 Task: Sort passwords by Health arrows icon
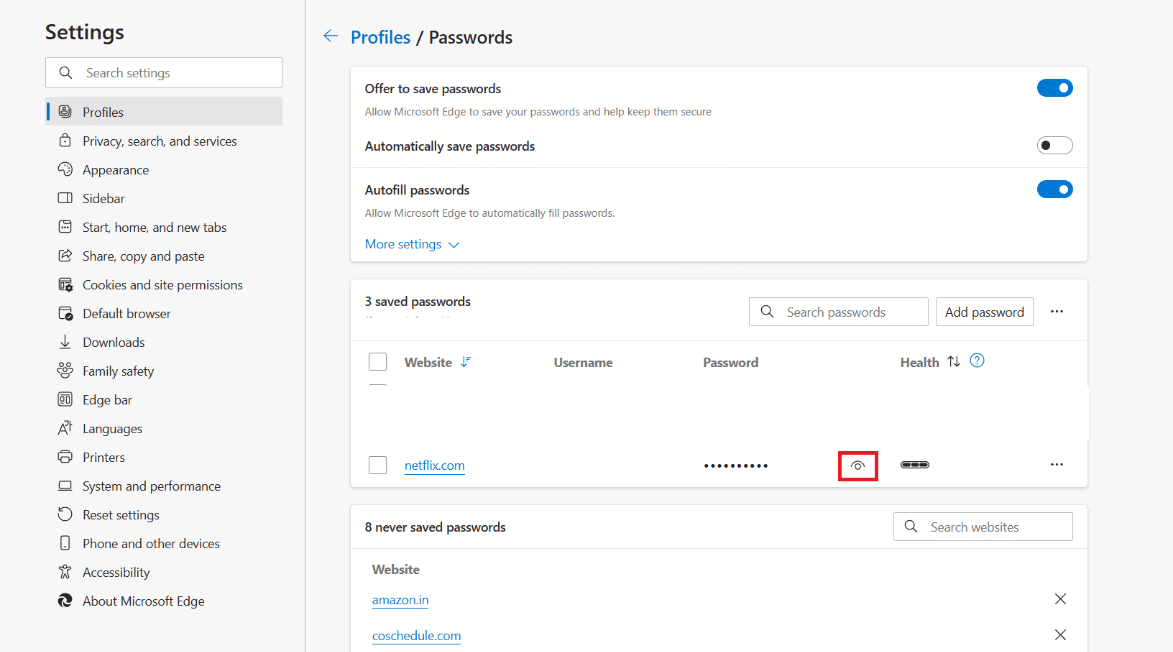[953, 362]
